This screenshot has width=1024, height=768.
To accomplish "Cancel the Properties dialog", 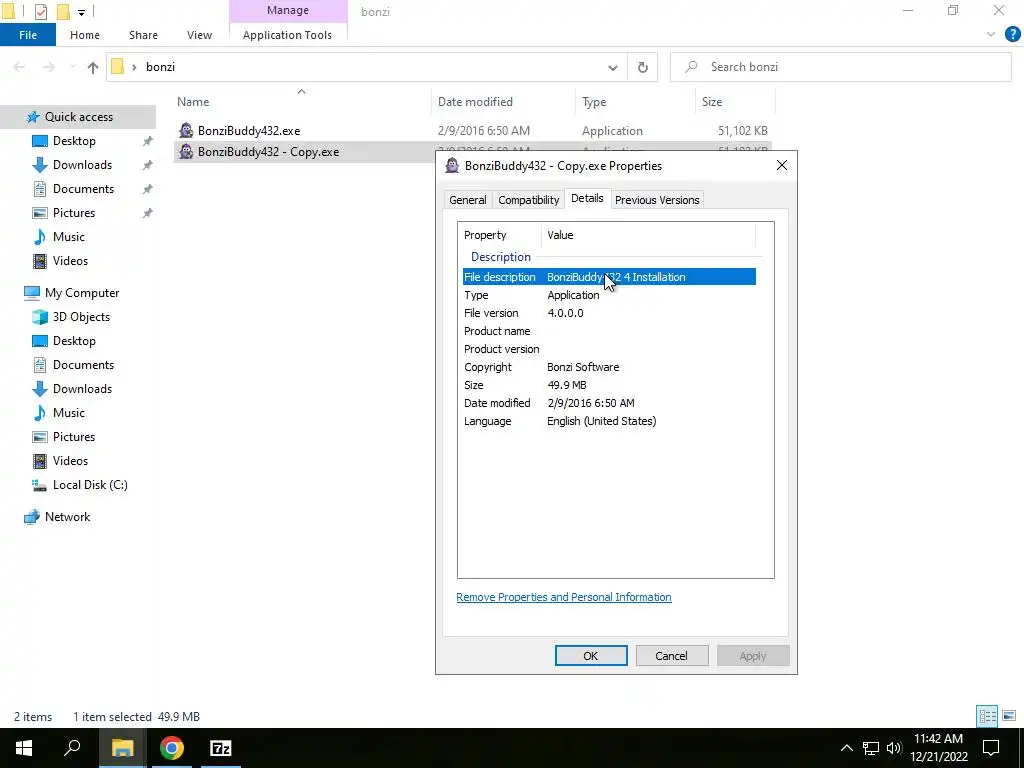I will tap(671, 656).
